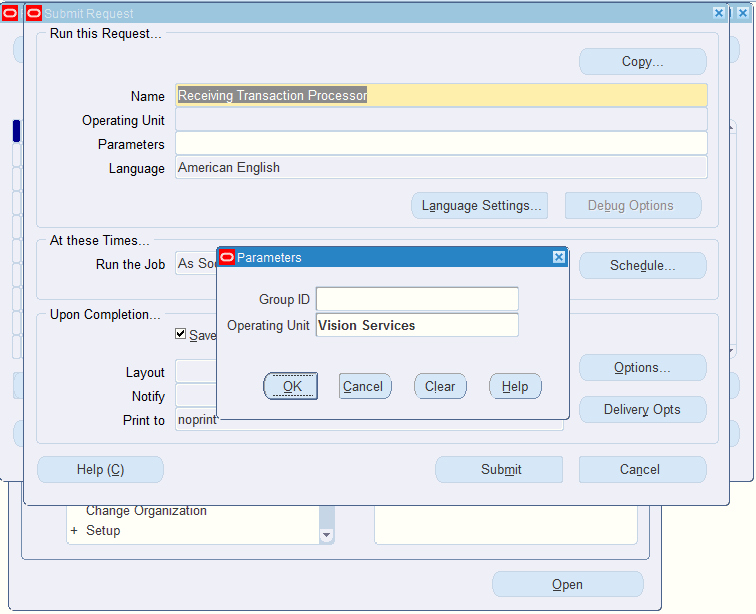Open Language Settings...
This screenshot has width=756, height=614.
[480, 205]
